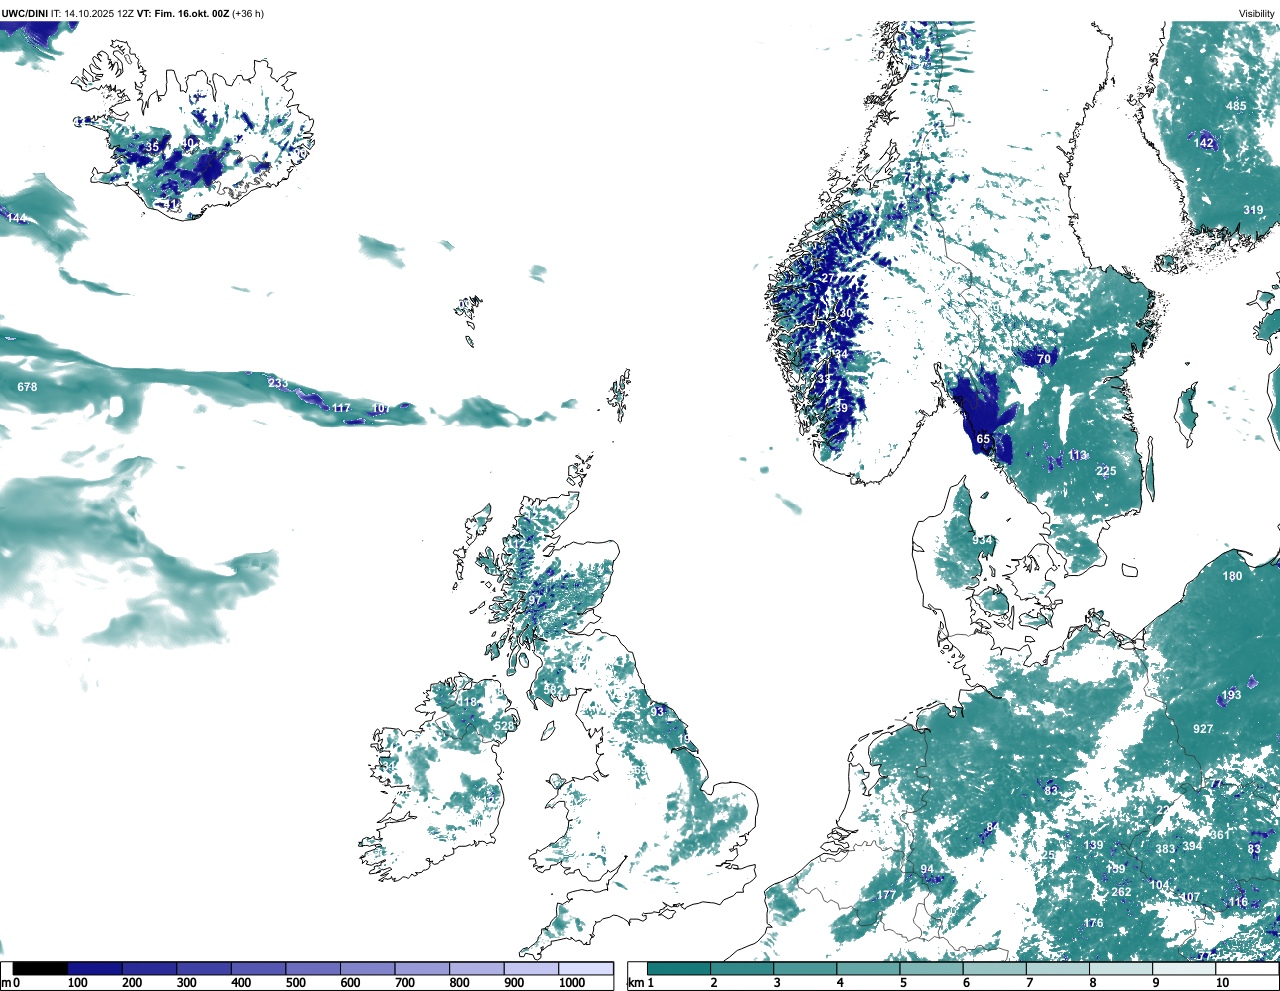Click the '927' value over Poland
Screen dimensions: 1280x991
(x=1203, y=729)
